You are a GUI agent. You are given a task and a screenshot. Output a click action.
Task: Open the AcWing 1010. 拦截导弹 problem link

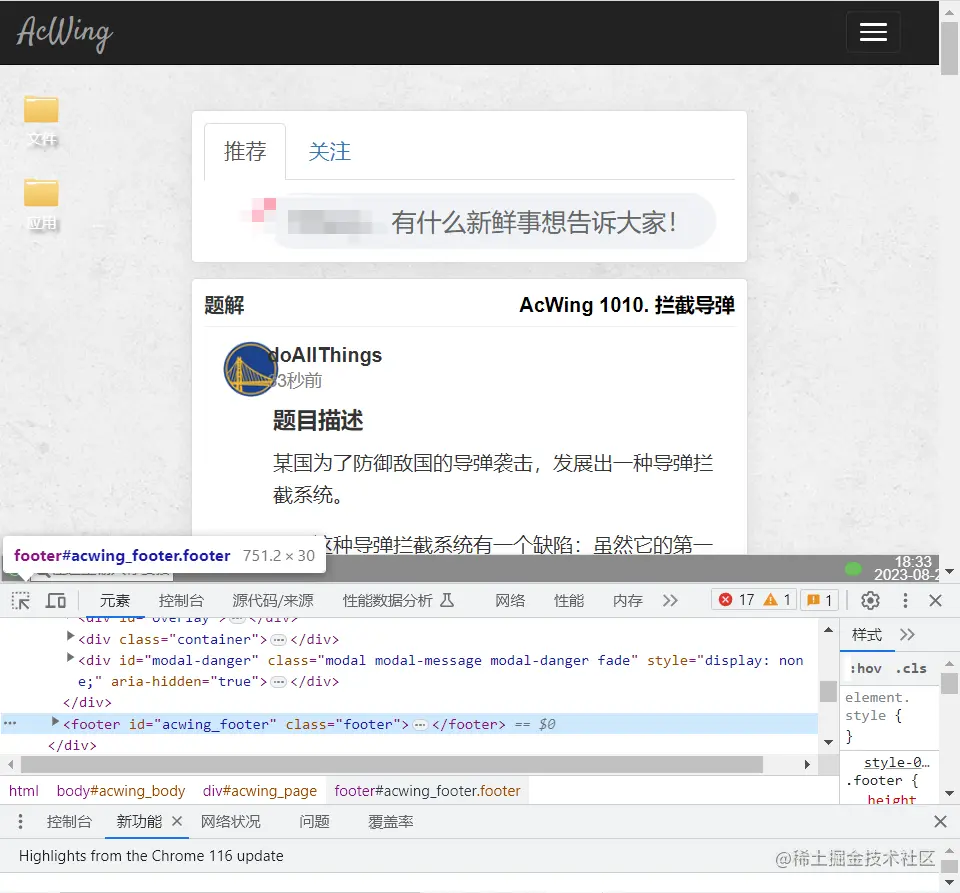tap(627, 305)
